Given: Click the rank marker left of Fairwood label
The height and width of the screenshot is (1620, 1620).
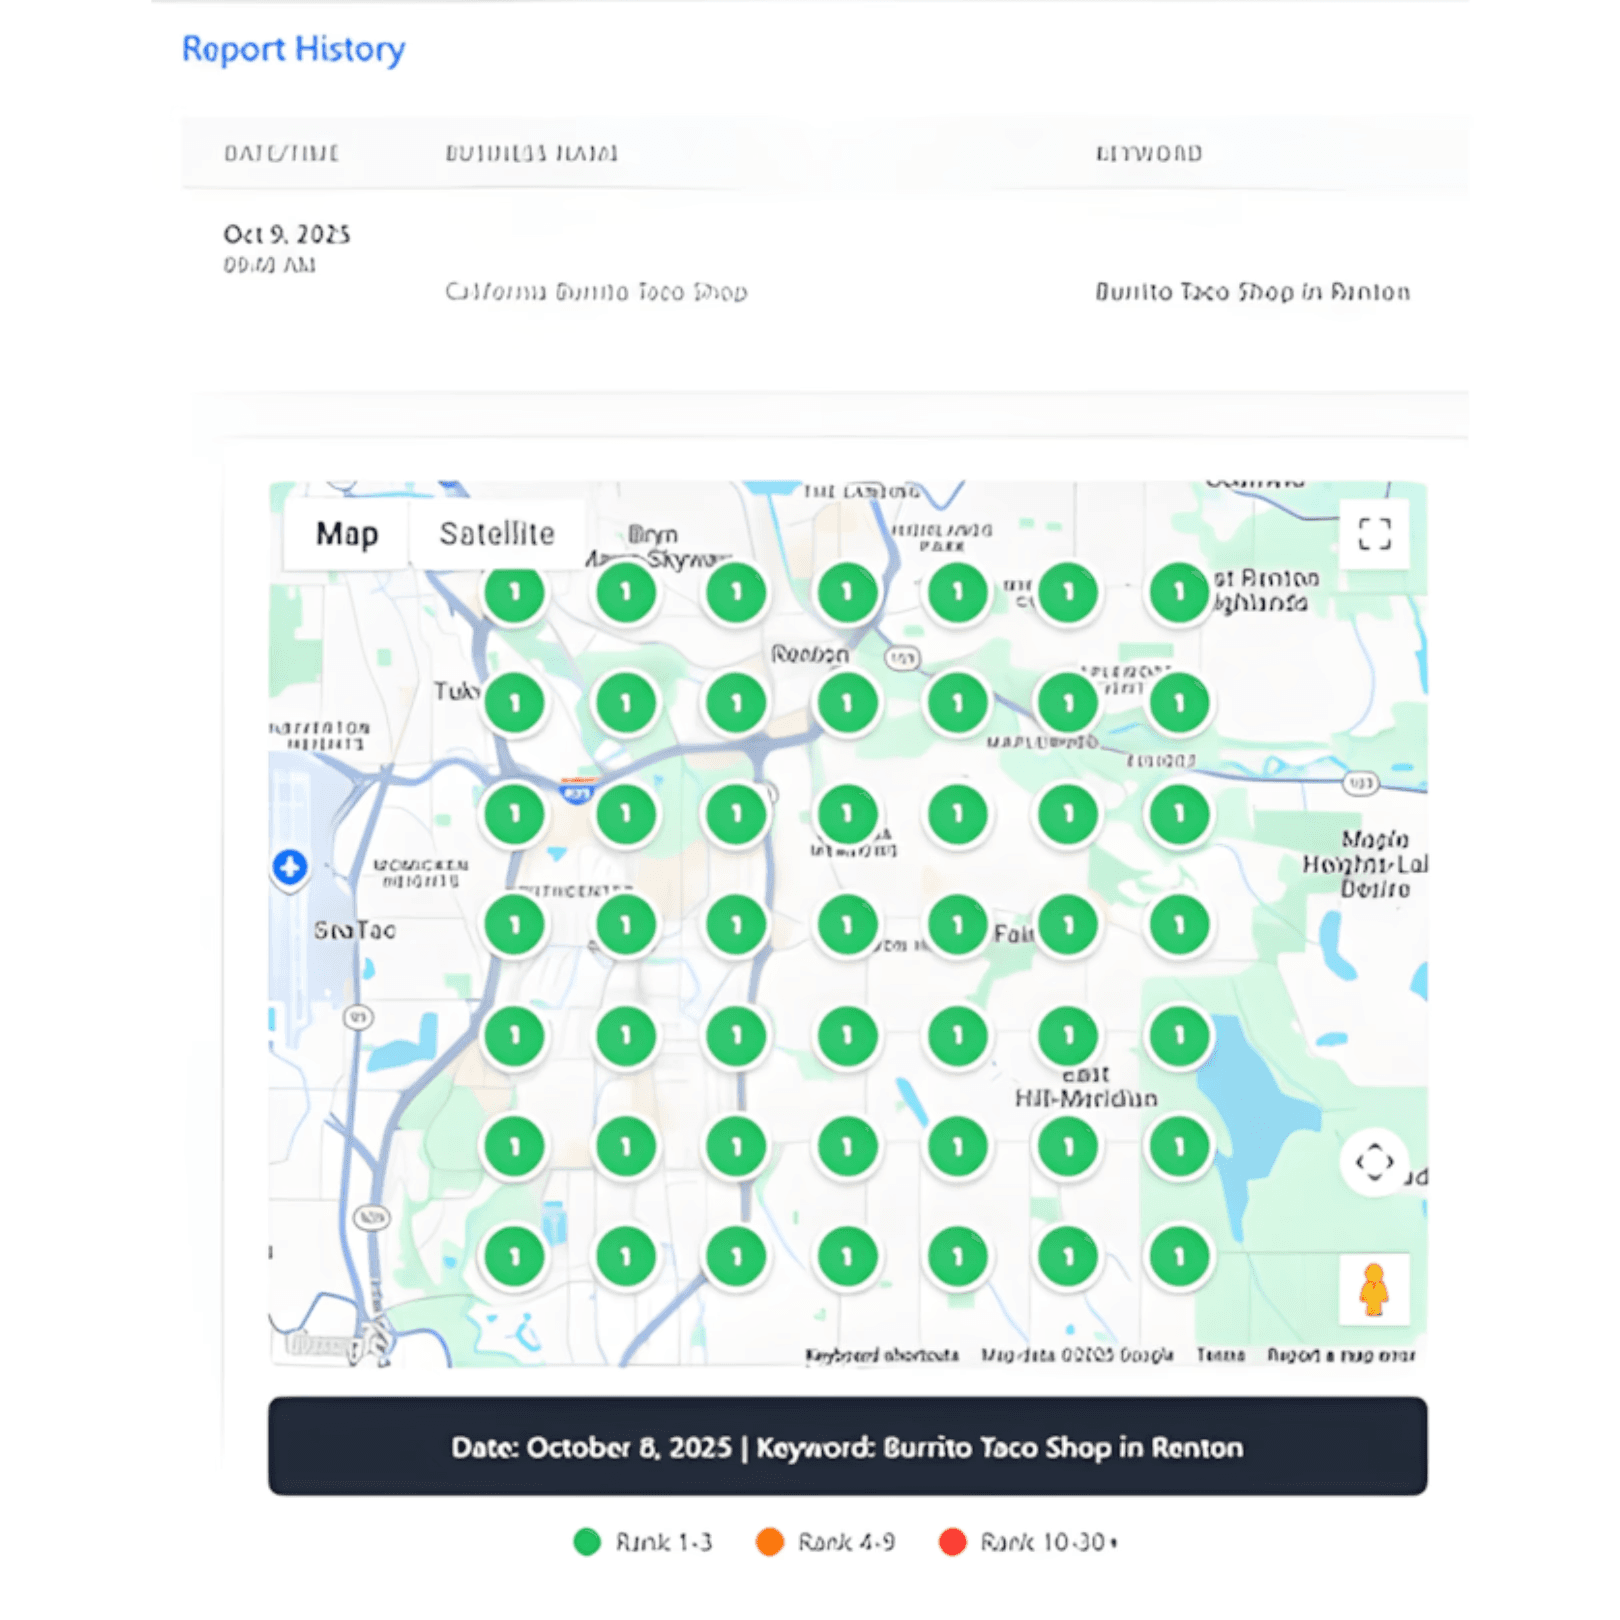Looking at the screenshot, I should pyautogui.click(x=958, y=925).
